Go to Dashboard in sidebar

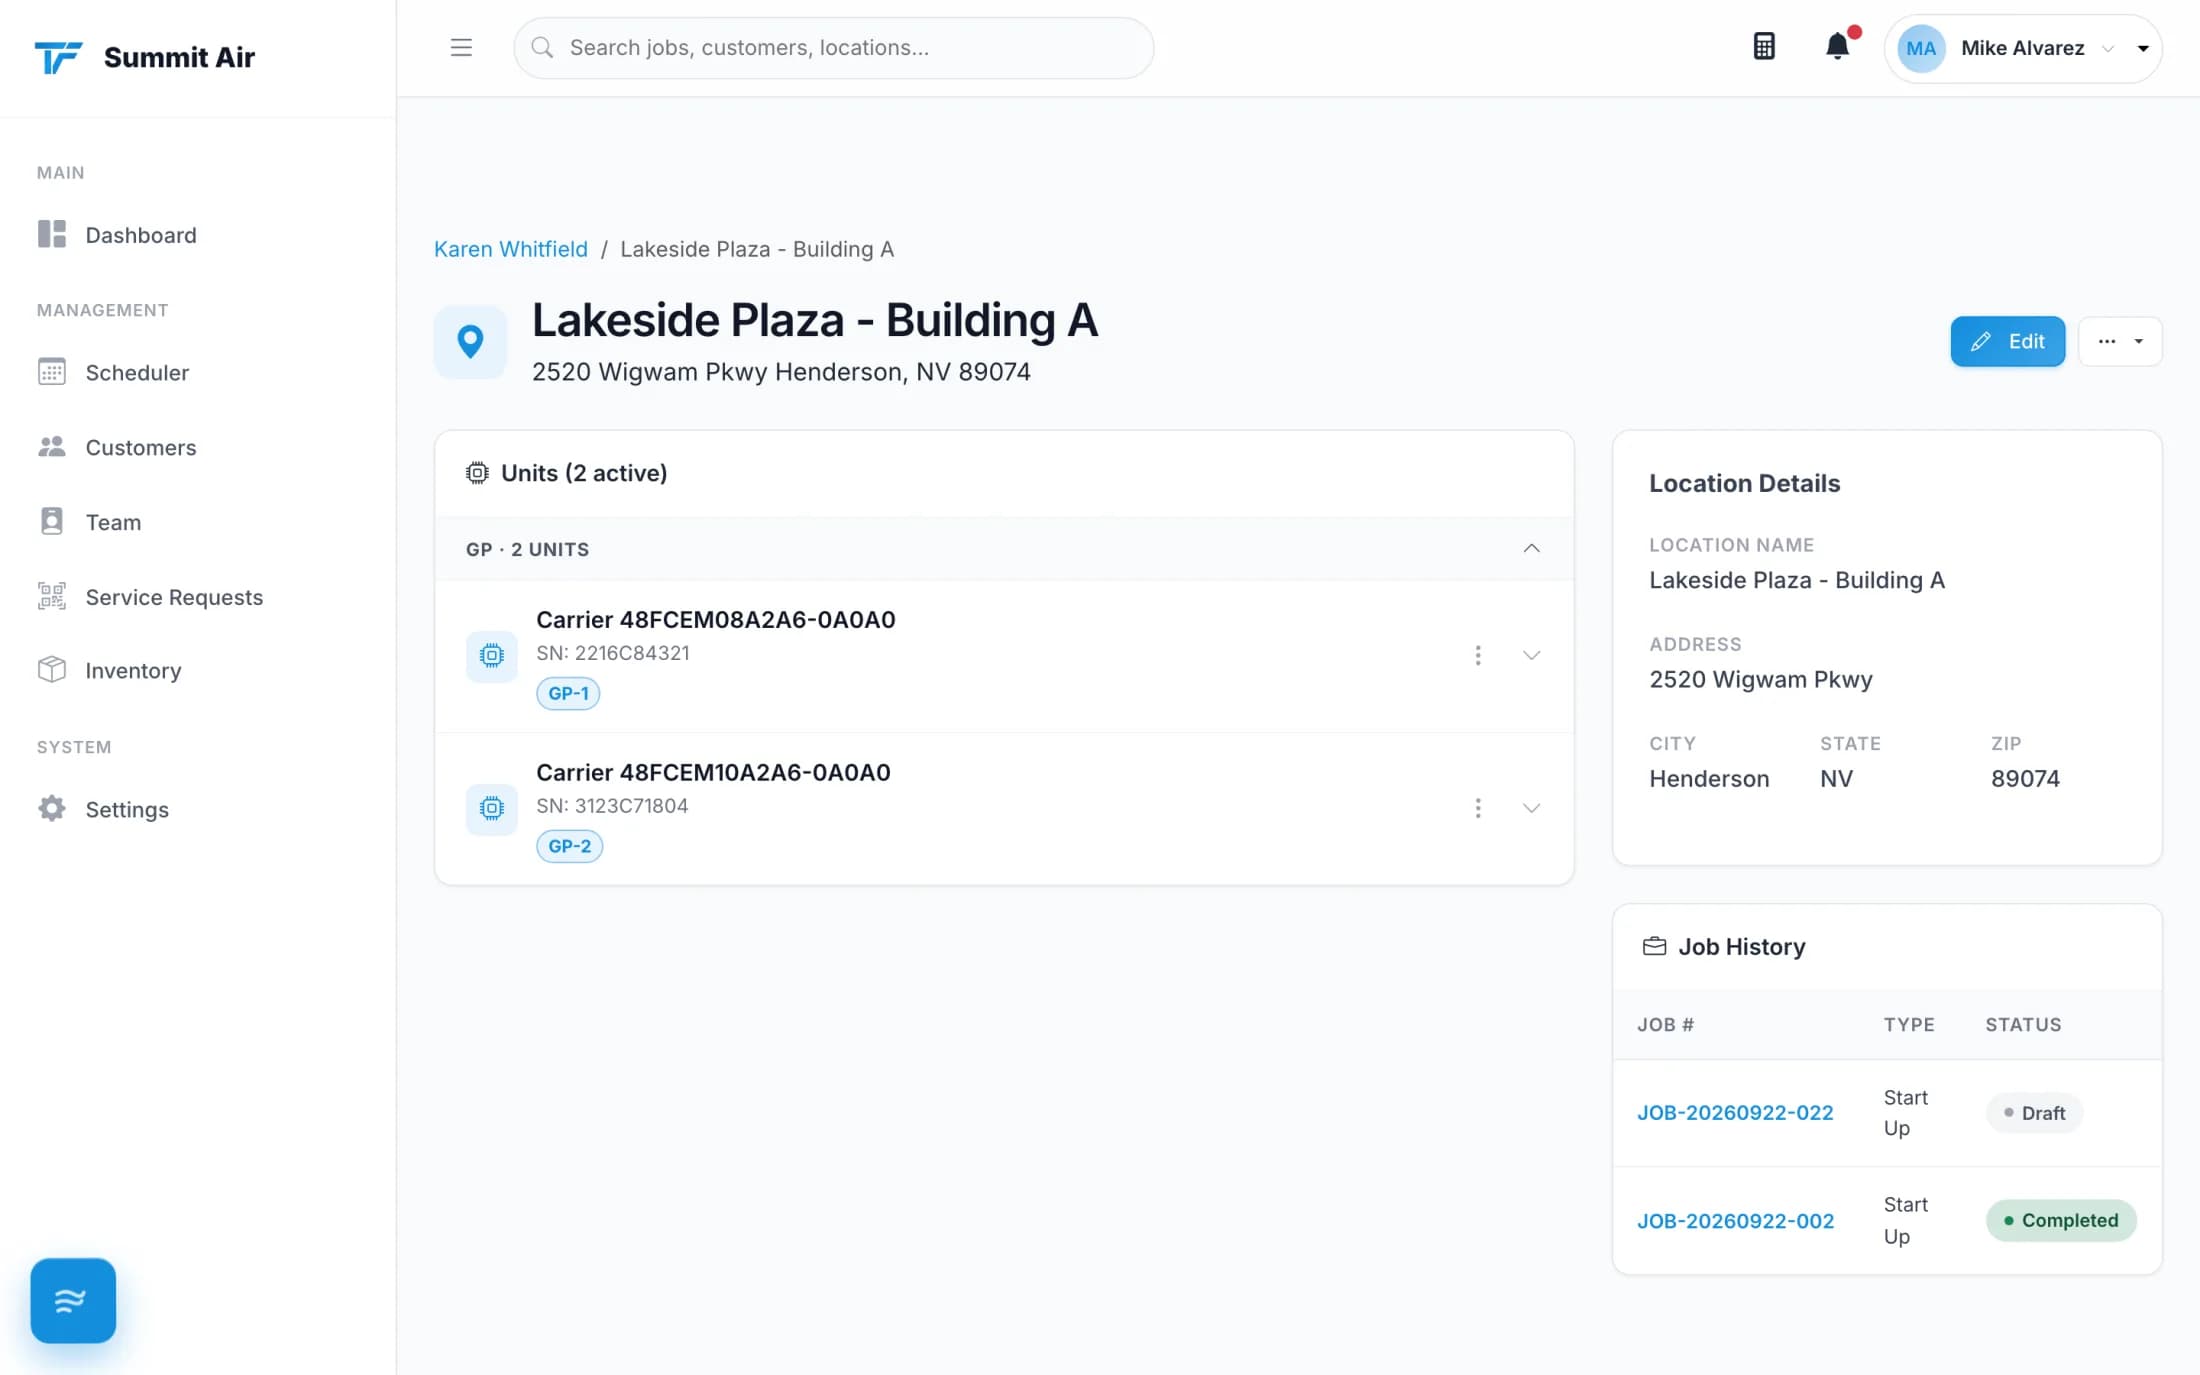pyautogui.click(x=141, y=235)
